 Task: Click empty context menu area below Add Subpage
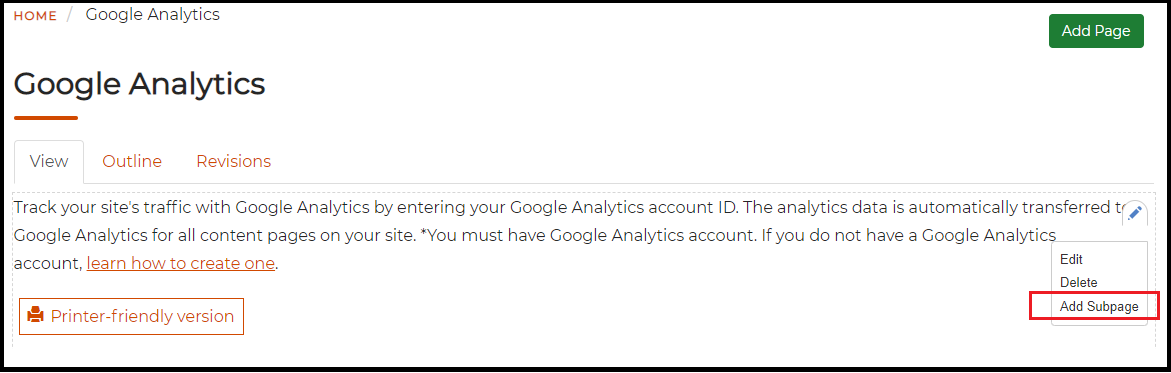click(1099, 321)
